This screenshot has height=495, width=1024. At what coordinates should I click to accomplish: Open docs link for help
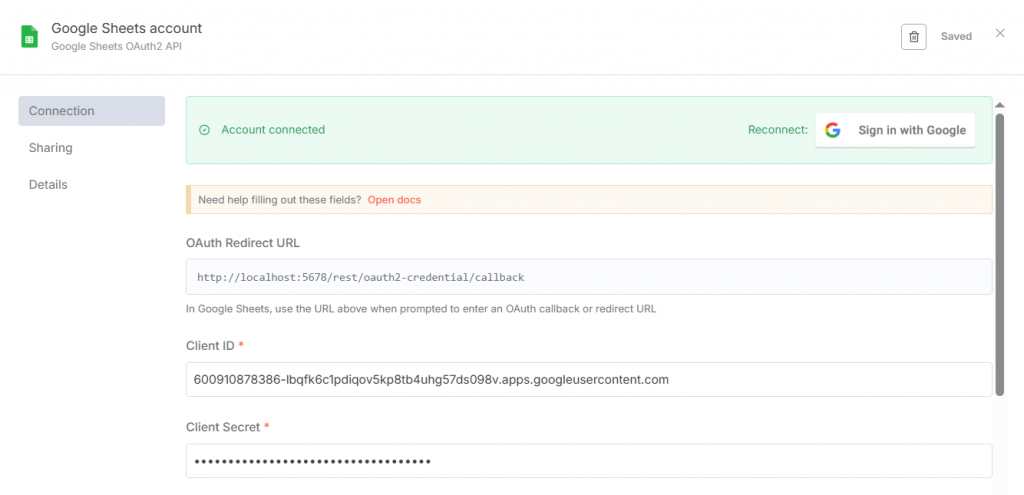[x=394, y=200]
